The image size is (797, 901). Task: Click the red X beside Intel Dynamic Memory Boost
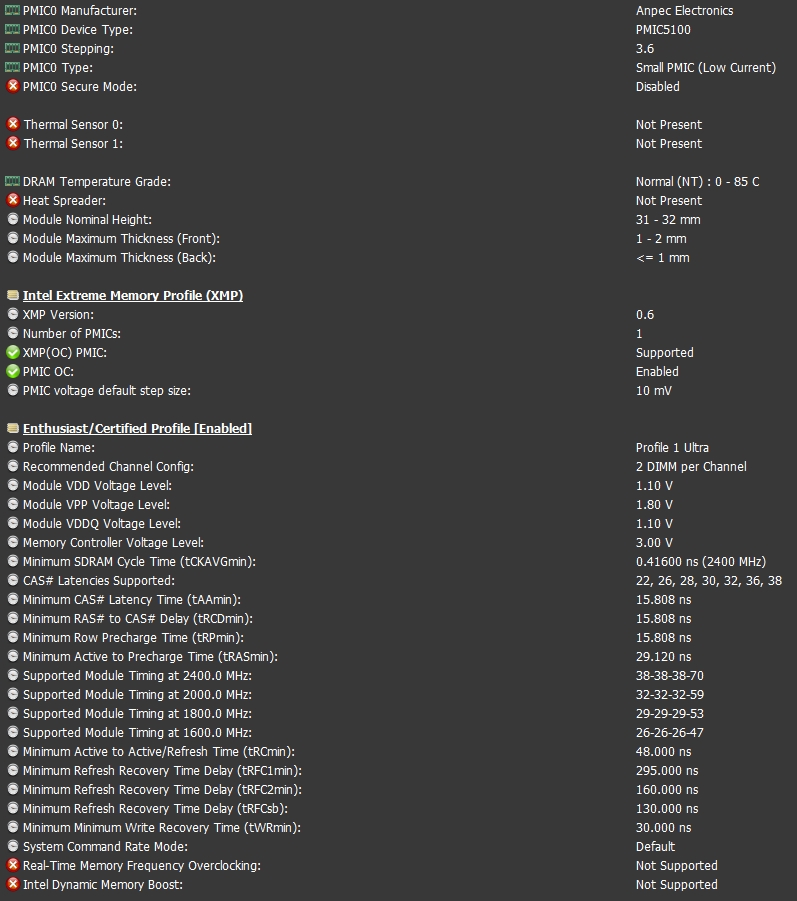pyautogui.click(x=13, y=884)
